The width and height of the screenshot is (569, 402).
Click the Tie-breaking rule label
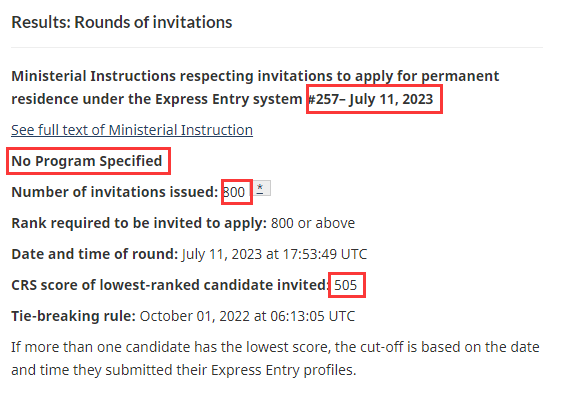(x=73, y=316)
